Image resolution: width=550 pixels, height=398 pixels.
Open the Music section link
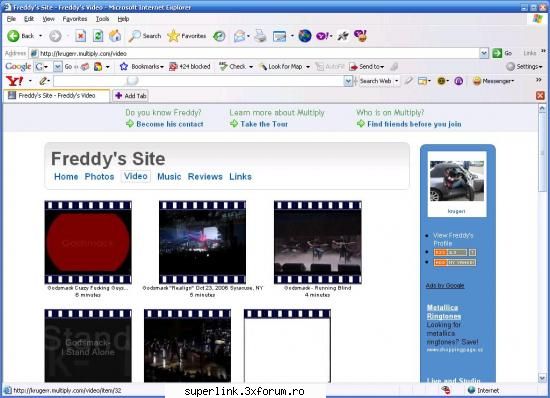pyautogui.click(x=169, y=177)
